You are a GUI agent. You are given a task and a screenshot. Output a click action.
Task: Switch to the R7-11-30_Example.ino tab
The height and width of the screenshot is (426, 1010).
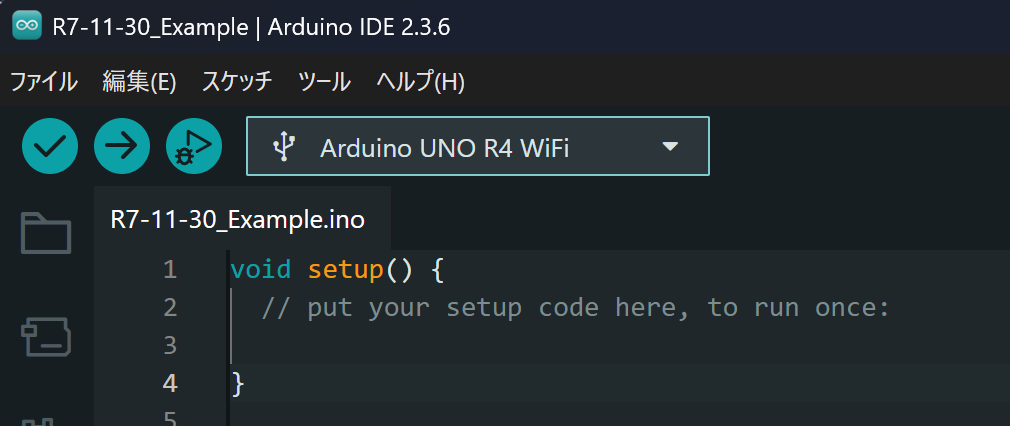tap(238, 219)
